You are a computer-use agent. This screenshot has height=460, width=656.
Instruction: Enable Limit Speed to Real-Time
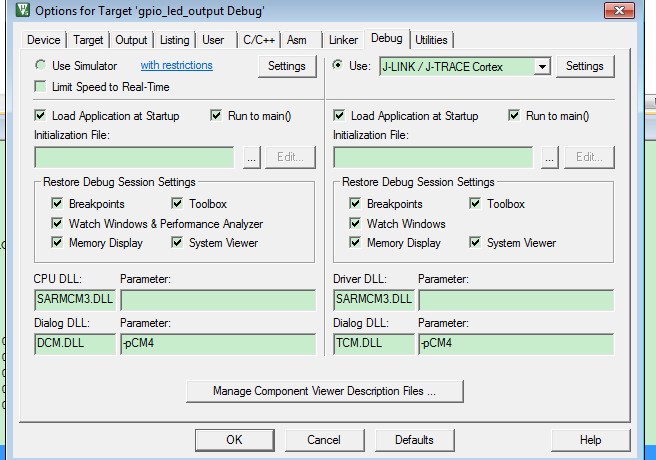[41, 87]
